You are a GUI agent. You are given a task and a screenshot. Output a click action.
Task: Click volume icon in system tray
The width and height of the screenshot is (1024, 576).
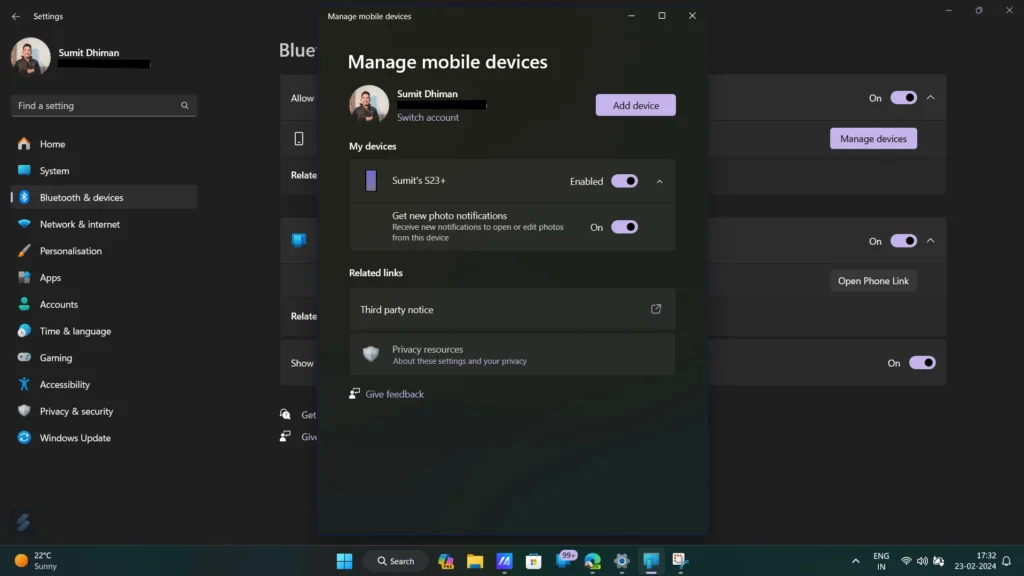922,561
